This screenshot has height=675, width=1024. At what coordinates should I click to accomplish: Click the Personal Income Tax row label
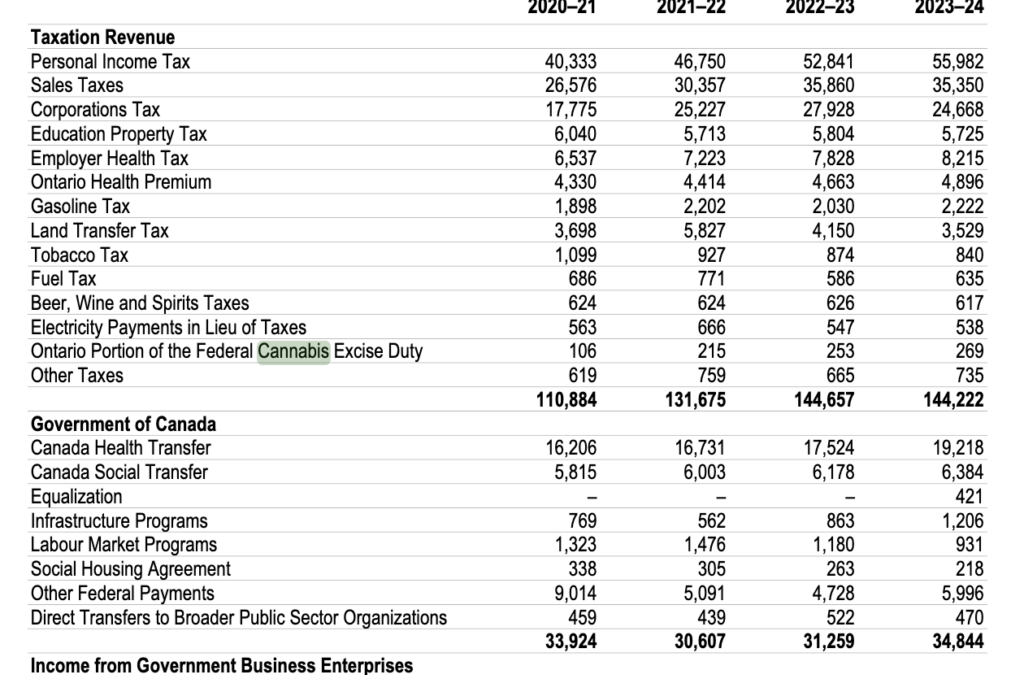pos(110,61)
